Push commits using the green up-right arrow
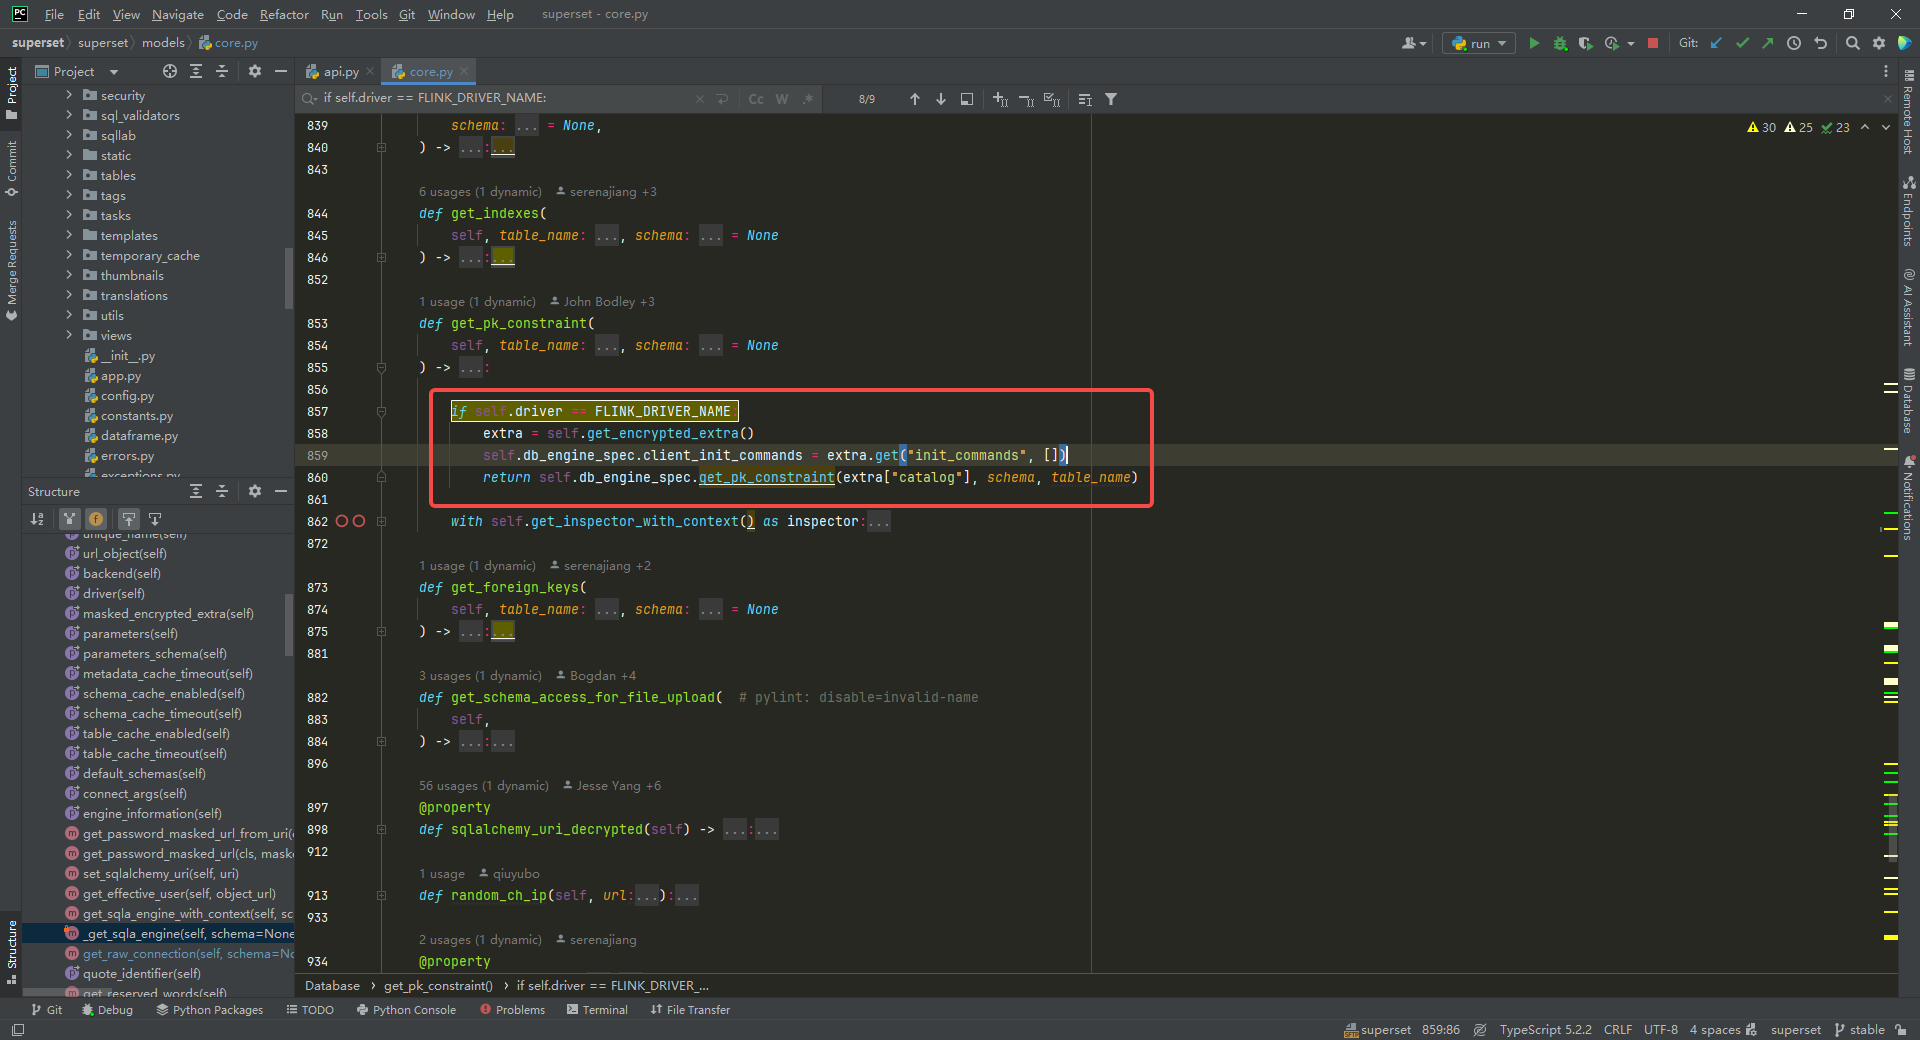Image resolution: width=1920 pixels, height=1040 pixels. point(1768,43)
